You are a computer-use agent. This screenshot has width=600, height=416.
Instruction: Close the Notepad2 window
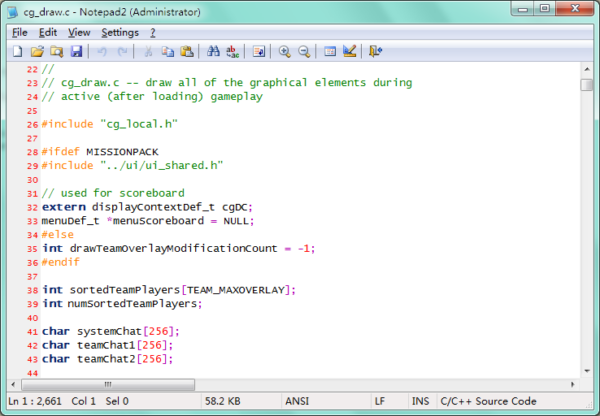point(575,8)
